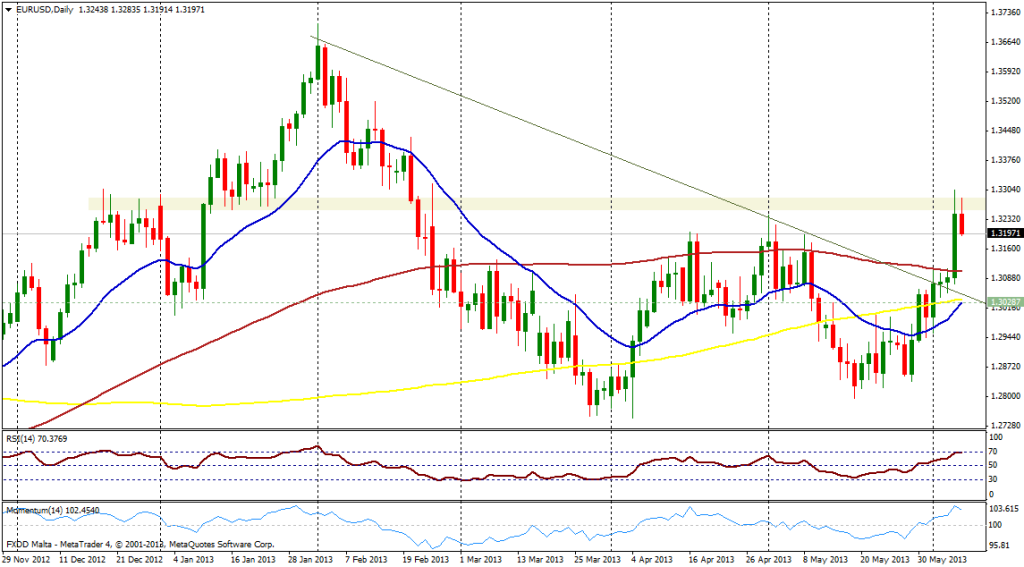Select the Momentum(14) indicator label

pyautogui.click(x=48, y=509)
